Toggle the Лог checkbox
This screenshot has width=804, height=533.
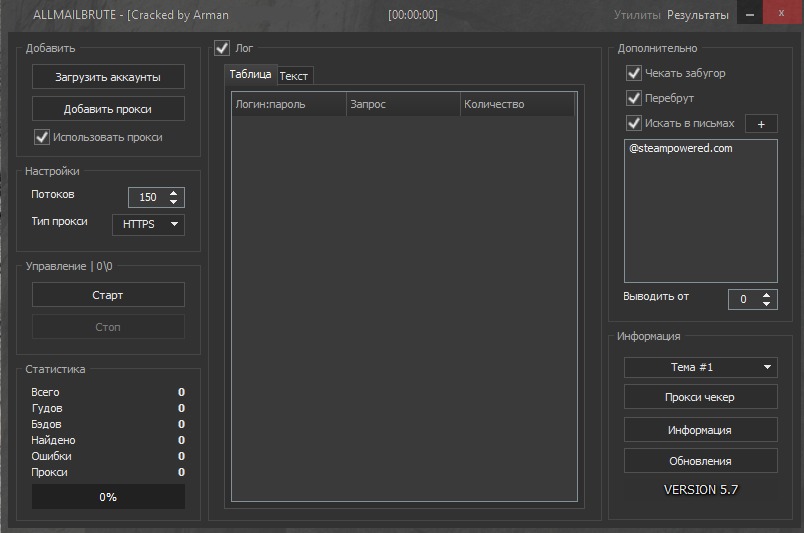coord(222,47)
